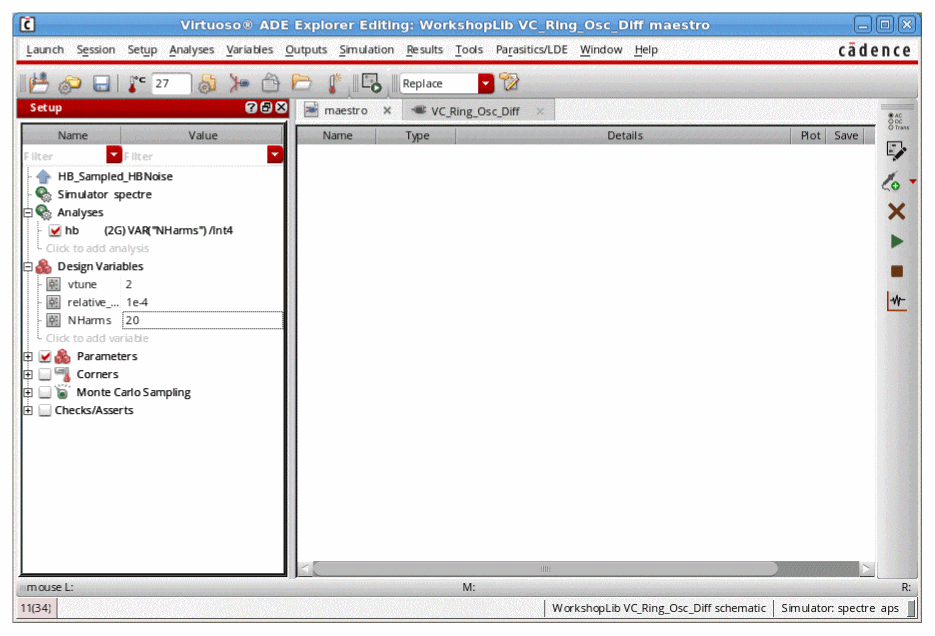The width and height of the screenshot is (935, 636).
Task: Select the AC radio button
Action: pyautogui.click(x=891, y=115)
